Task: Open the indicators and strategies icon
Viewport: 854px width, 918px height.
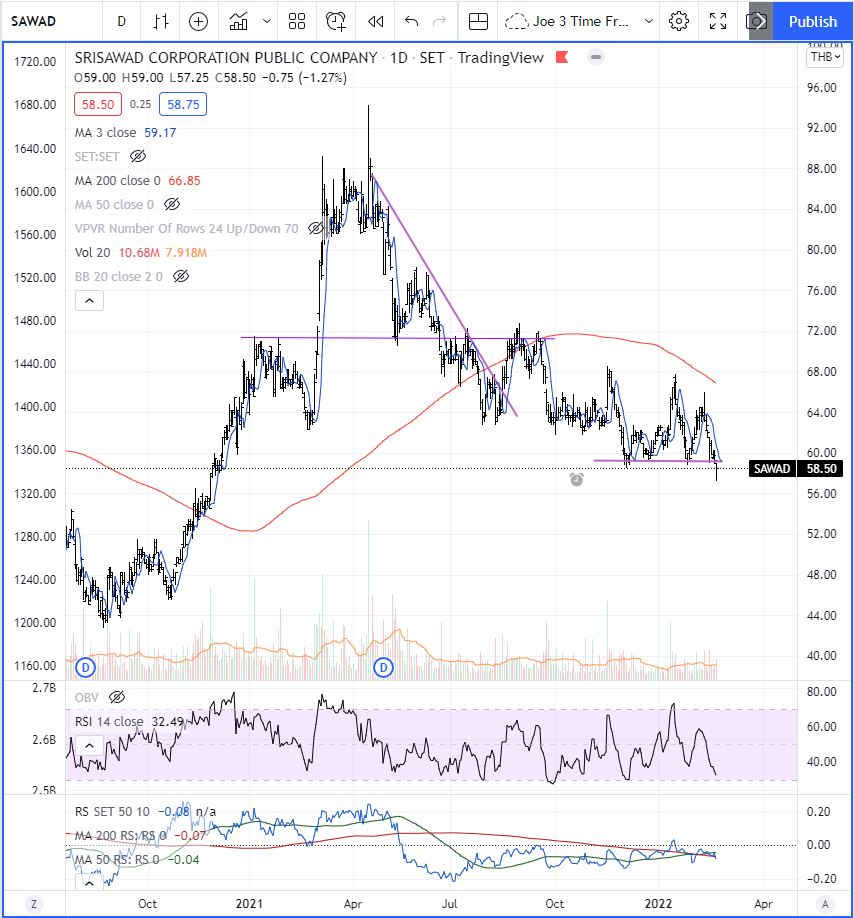Action: coord(238,22)
